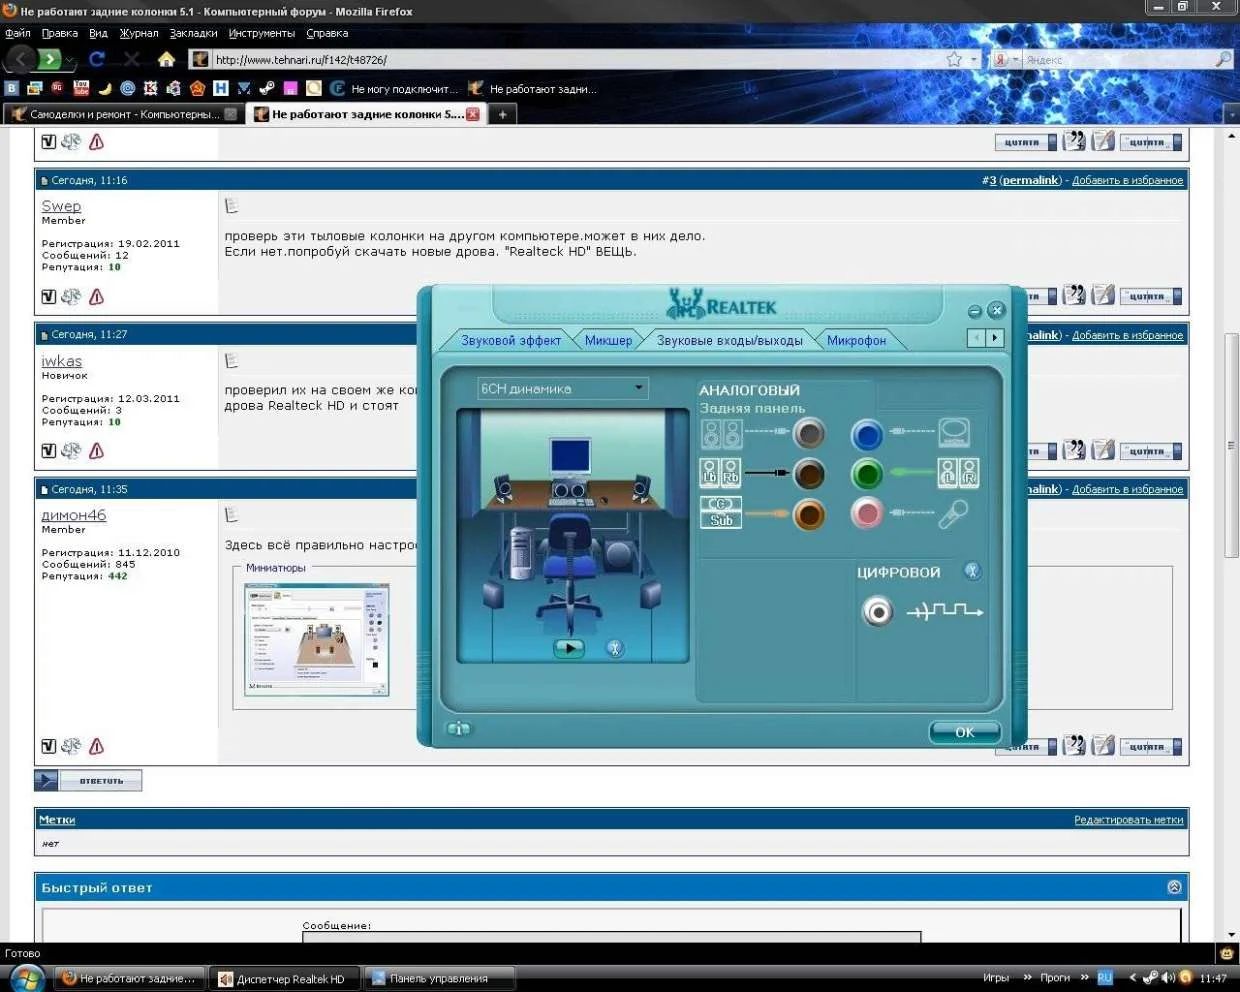
Task: Click the digital S/PDIF coaxial jack
Action: [x=877, y=610]
